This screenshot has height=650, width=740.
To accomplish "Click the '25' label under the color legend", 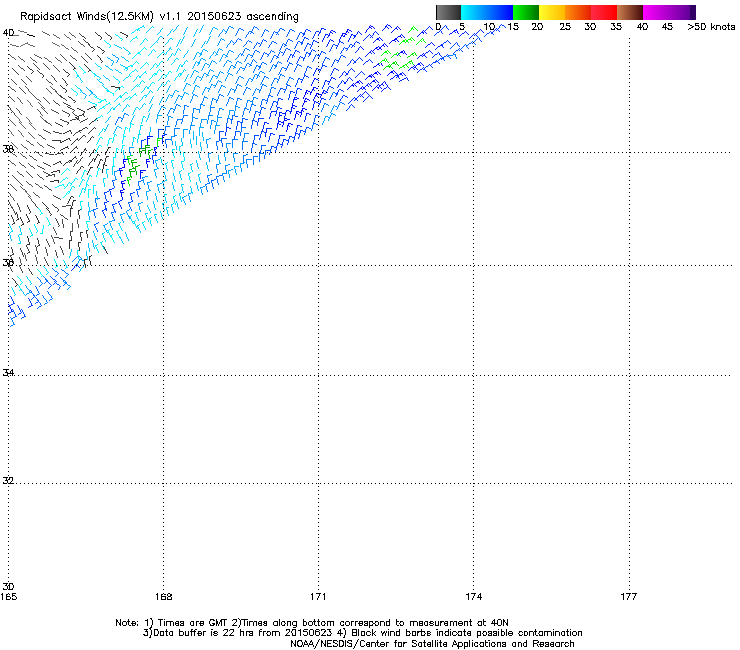I will tap(565, 27).
